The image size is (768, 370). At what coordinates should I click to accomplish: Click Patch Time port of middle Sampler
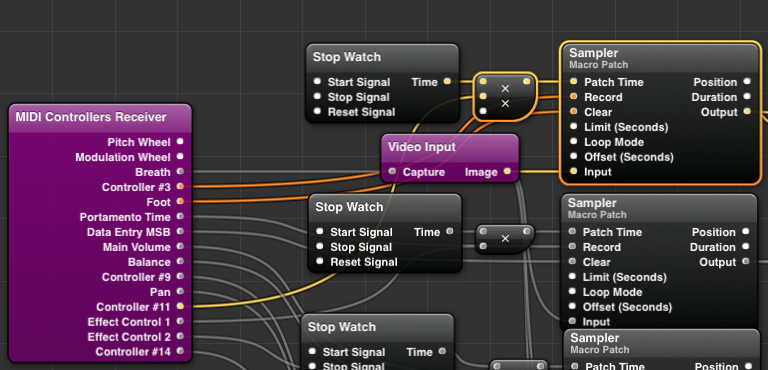[x=572, y=231]
